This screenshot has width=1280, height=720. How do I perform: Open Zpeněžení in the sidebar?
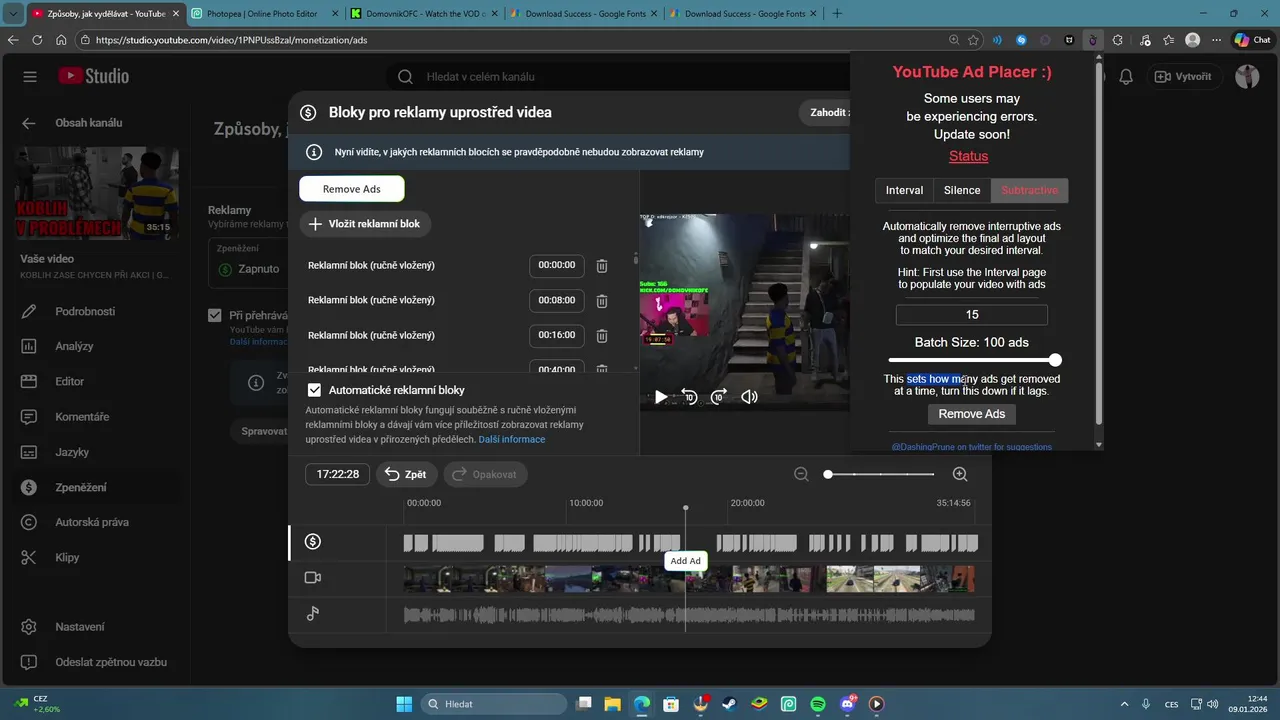tap(80, 487)
